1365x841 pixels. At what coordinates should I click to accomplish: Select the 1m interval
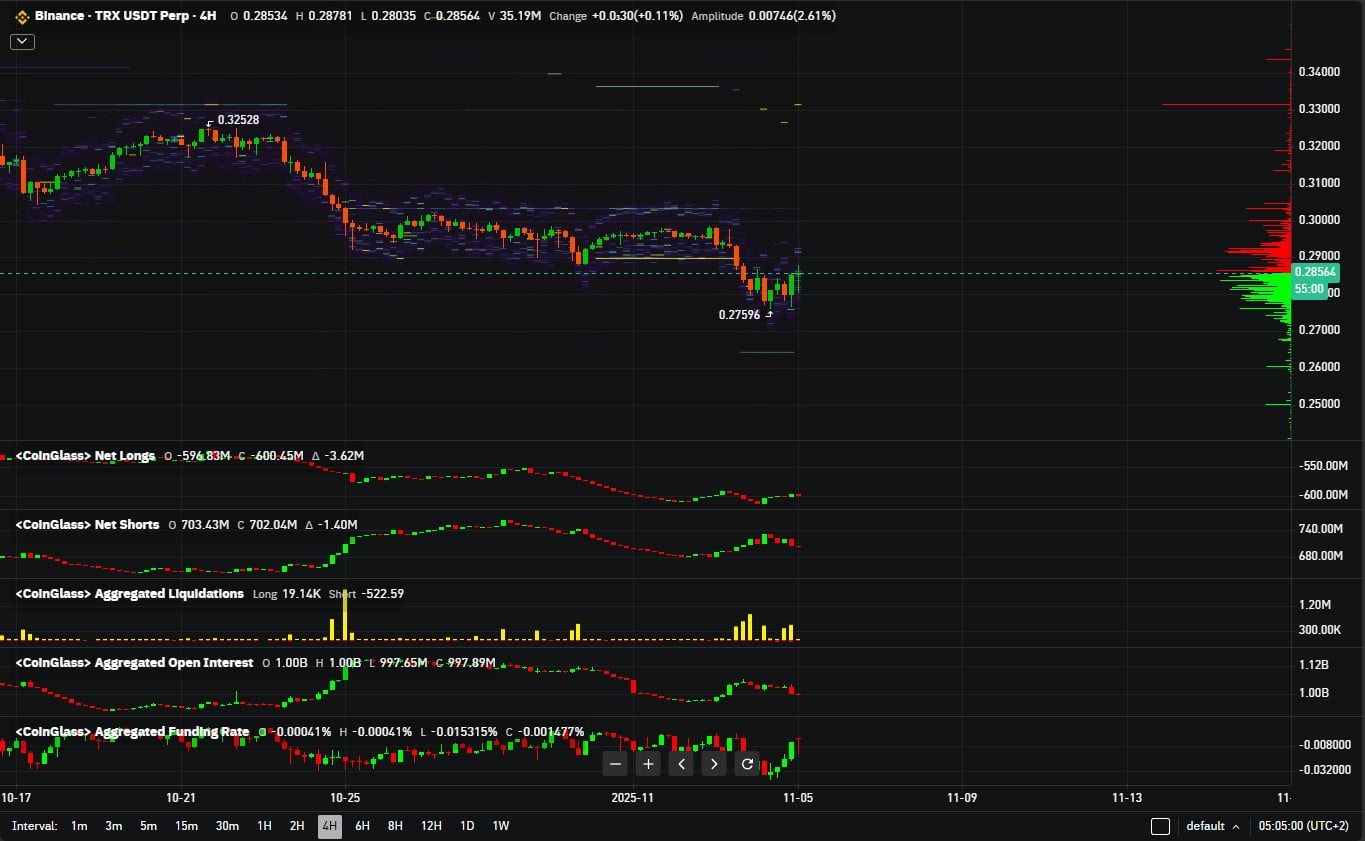click(79, 826)
